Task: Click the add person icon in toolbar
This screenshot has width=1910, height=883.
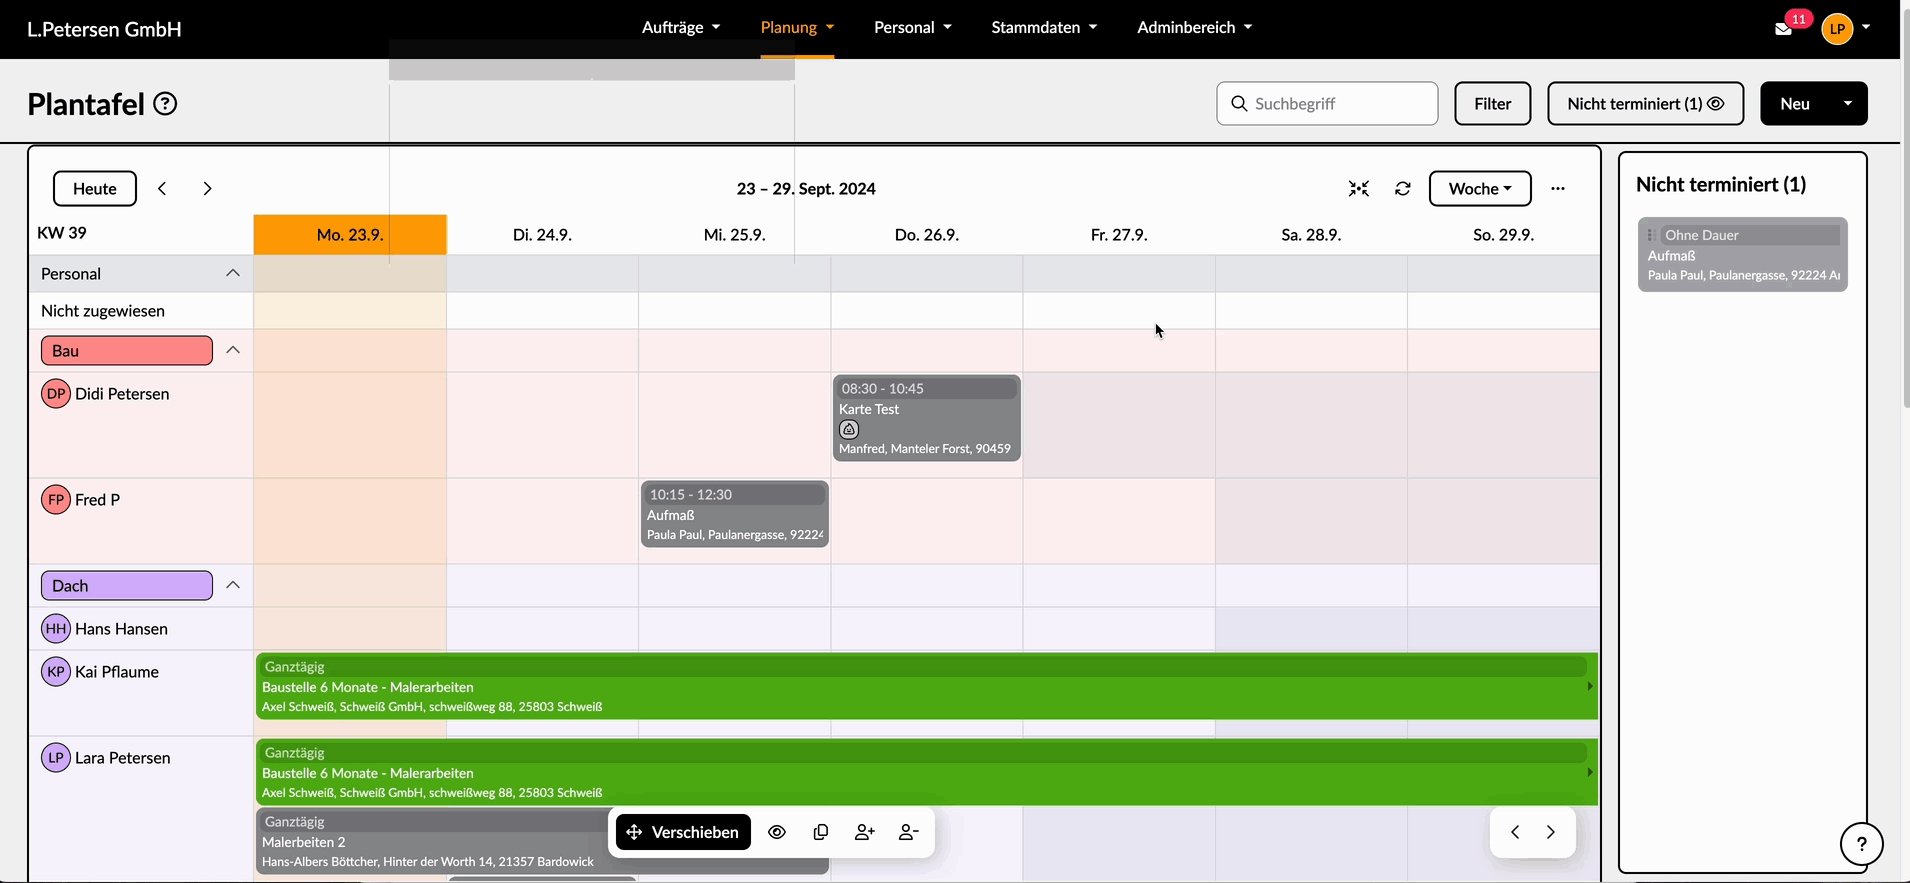Action: 865,832
